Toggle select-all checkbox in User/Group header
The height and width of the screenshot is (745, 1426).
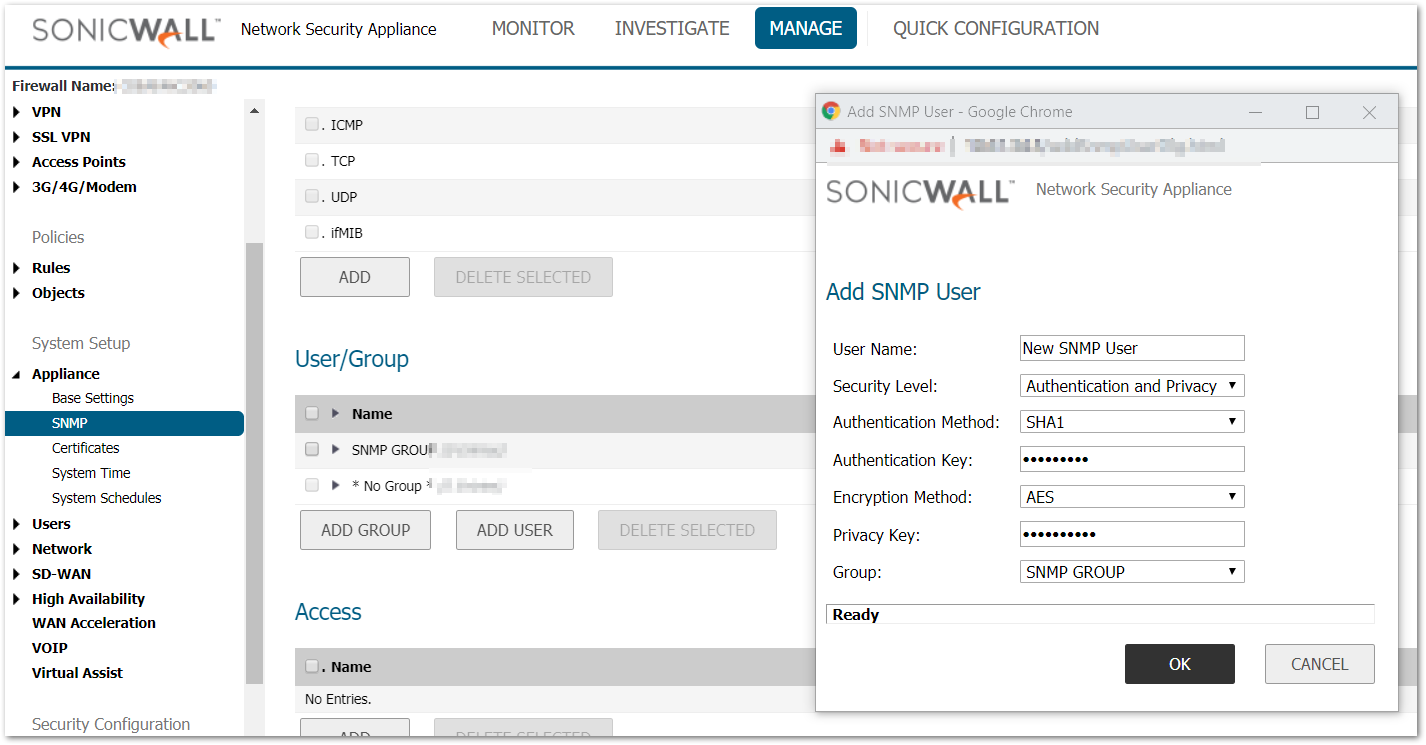(312, 414)
